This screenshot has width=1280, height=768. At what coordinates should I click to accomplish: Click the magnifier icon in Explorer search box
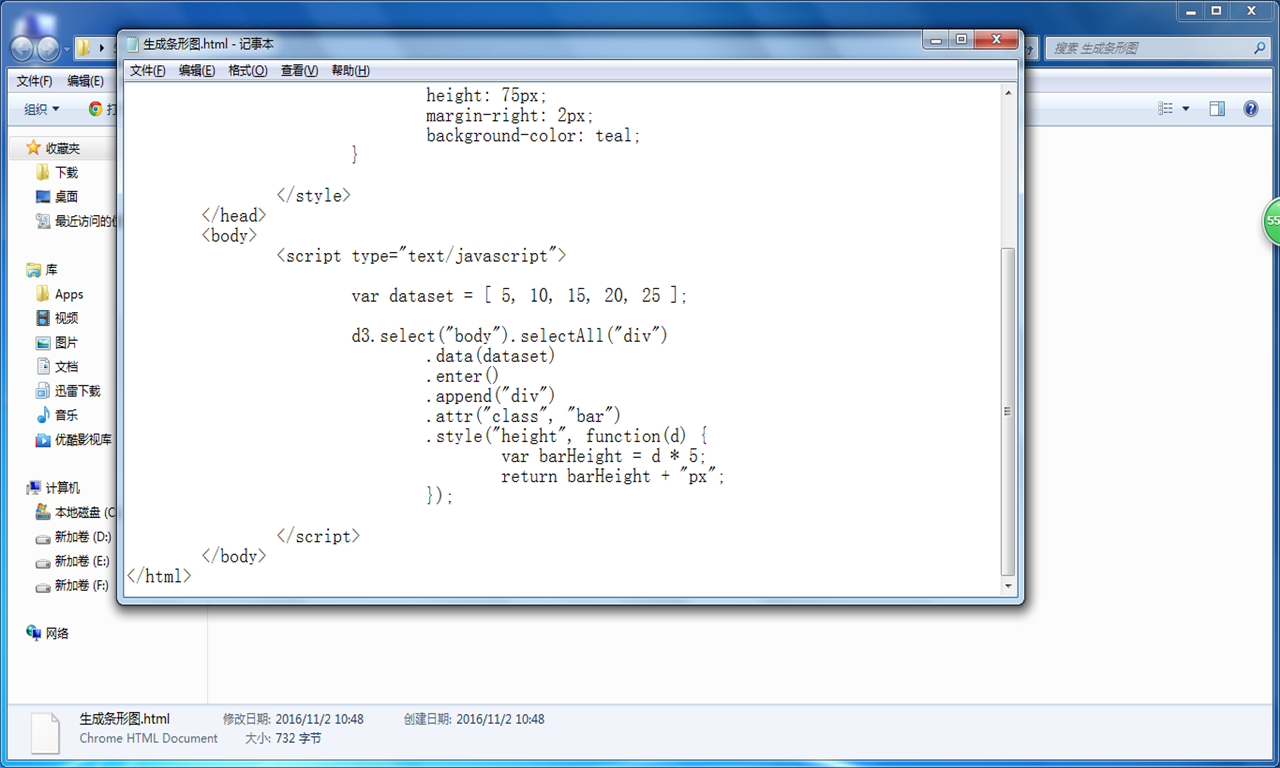pyautogui.click(x=1260, y=48)
